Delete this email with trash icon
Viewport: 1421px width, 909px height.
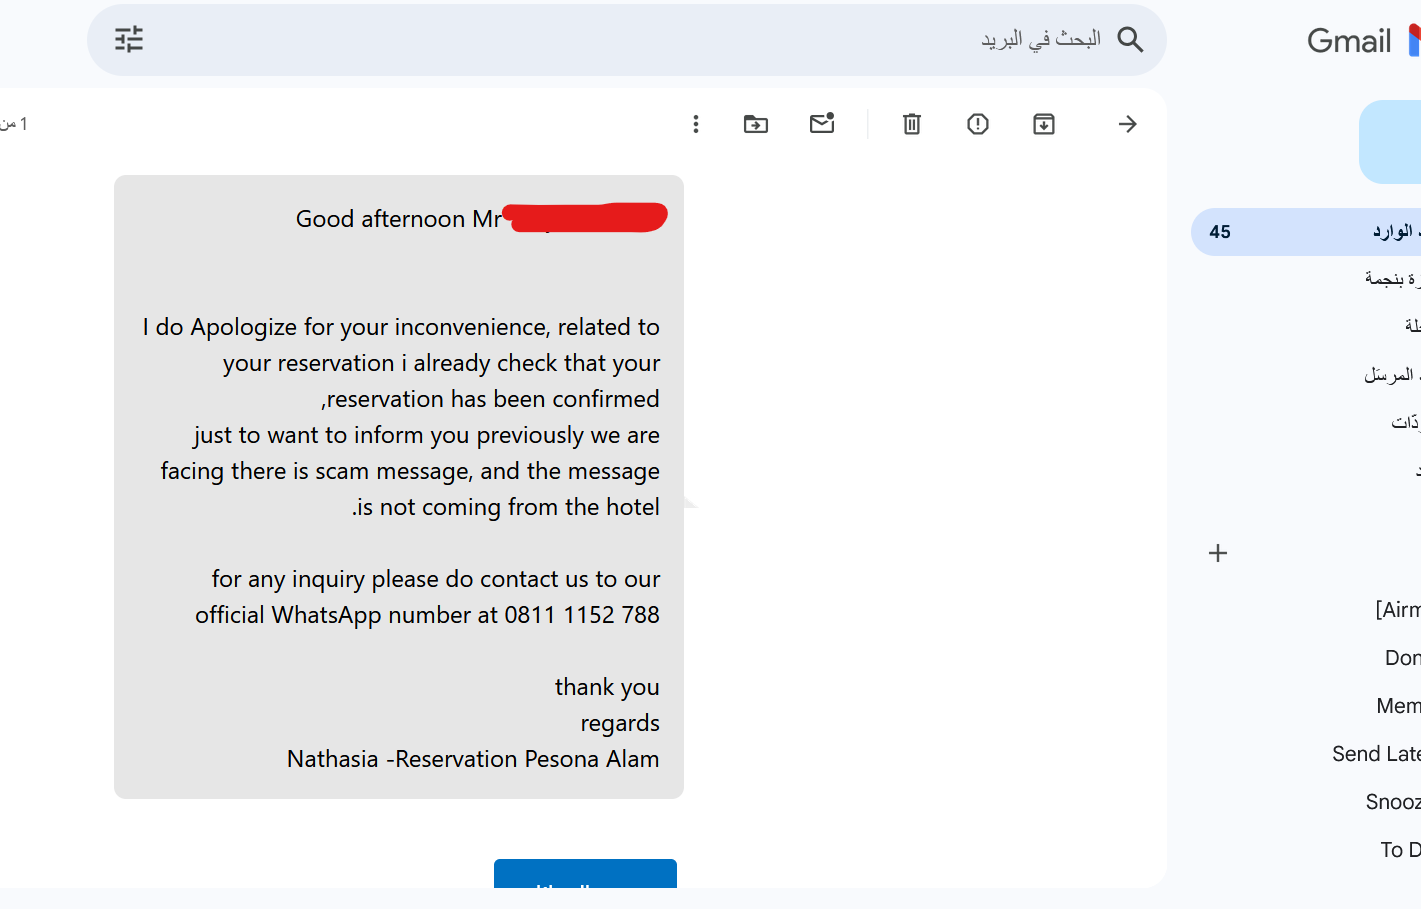coord(912,124)
